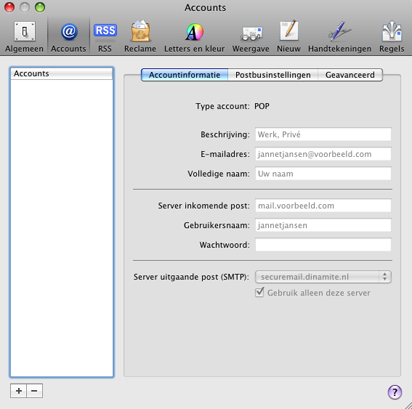This screenshot has width=412, height=409.
Task: Open the Algemeen preferences pane
Action: [24, 37]
